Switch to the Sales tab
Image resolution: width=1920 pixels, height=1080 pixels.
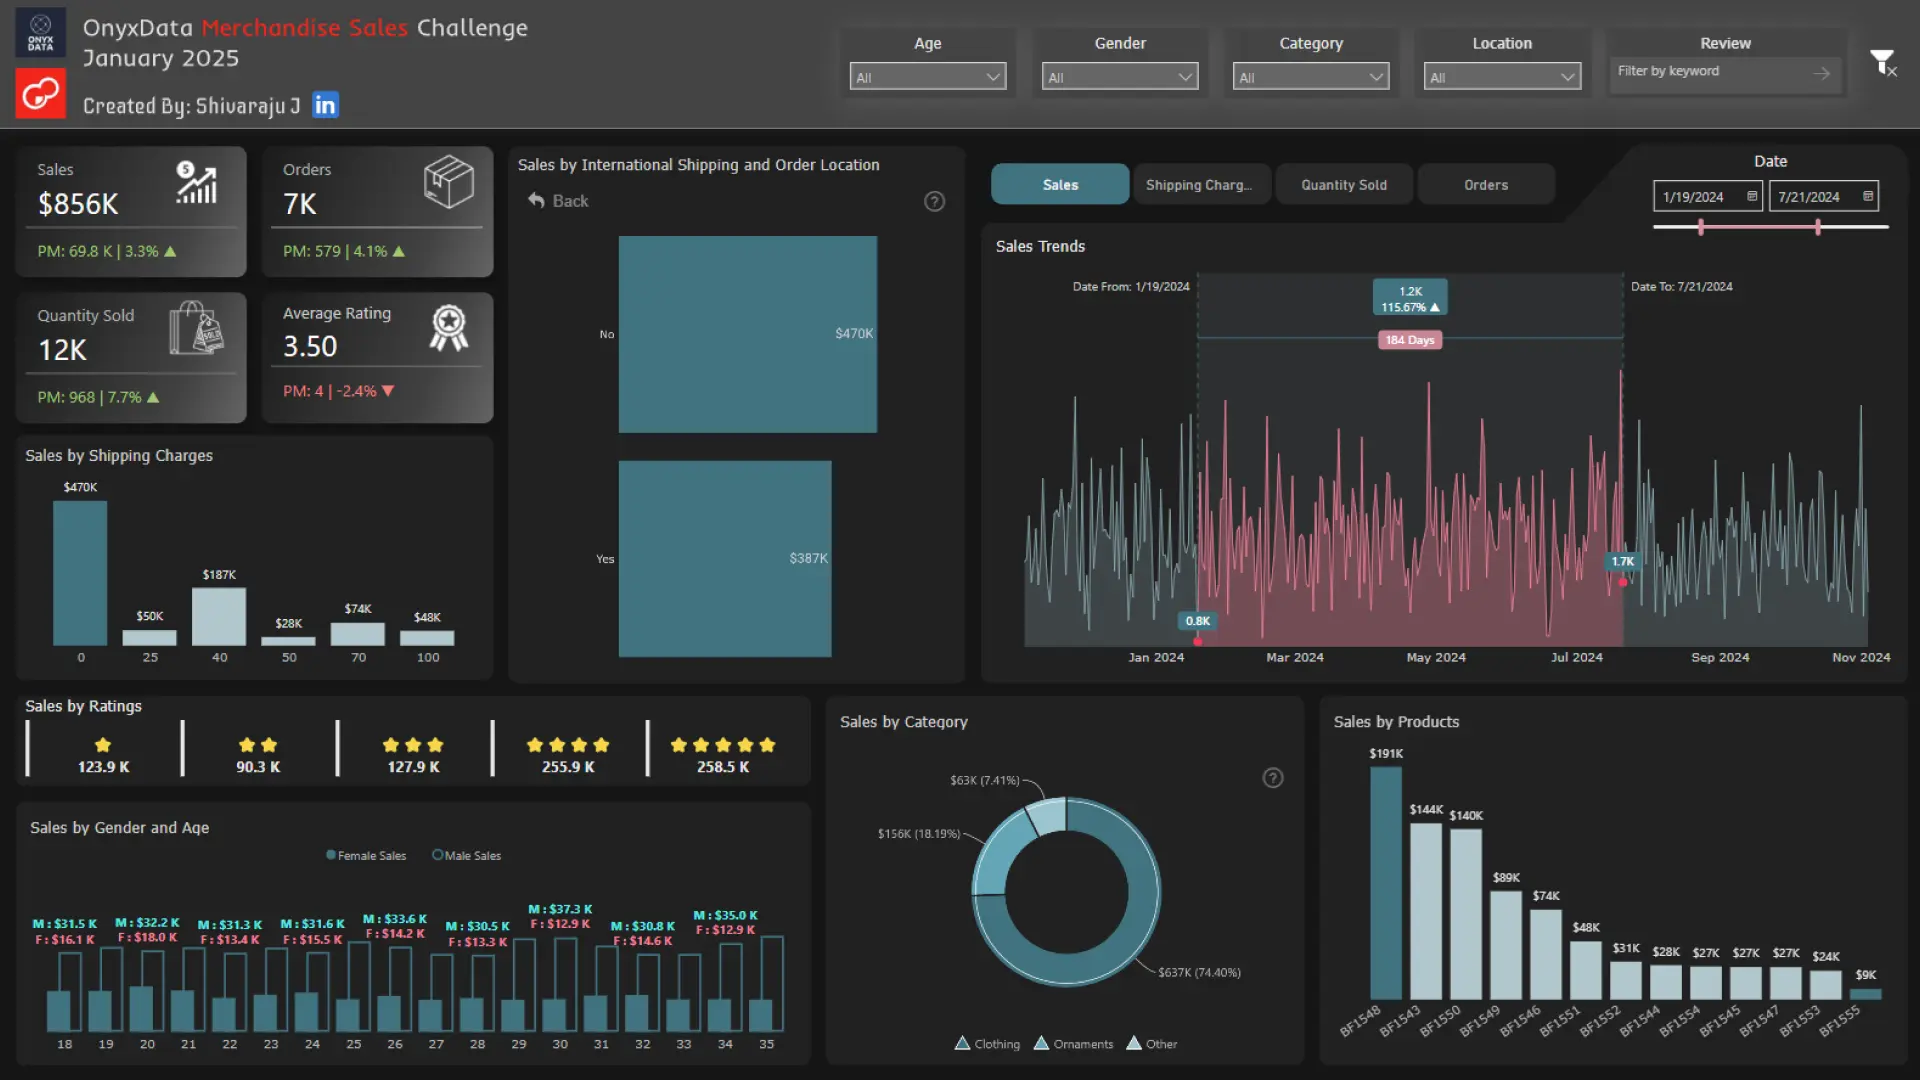click(x=1060, y=185)
